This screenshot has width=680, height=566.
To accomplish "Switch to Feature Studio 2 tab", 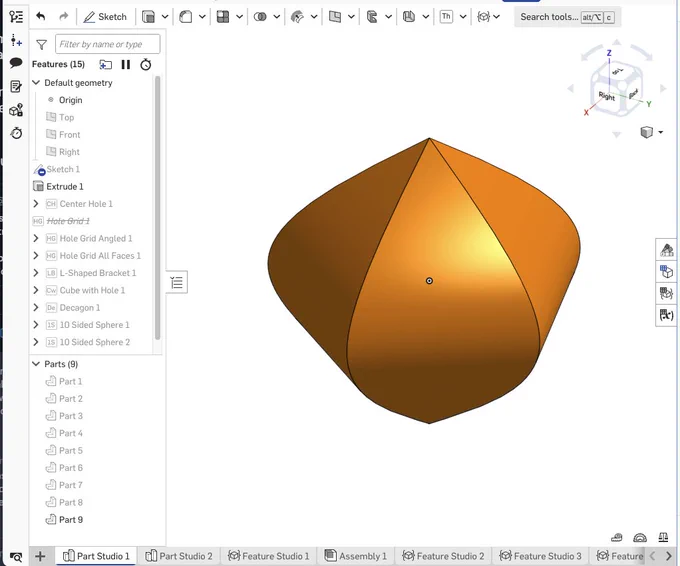I will [x=443, y=556].
